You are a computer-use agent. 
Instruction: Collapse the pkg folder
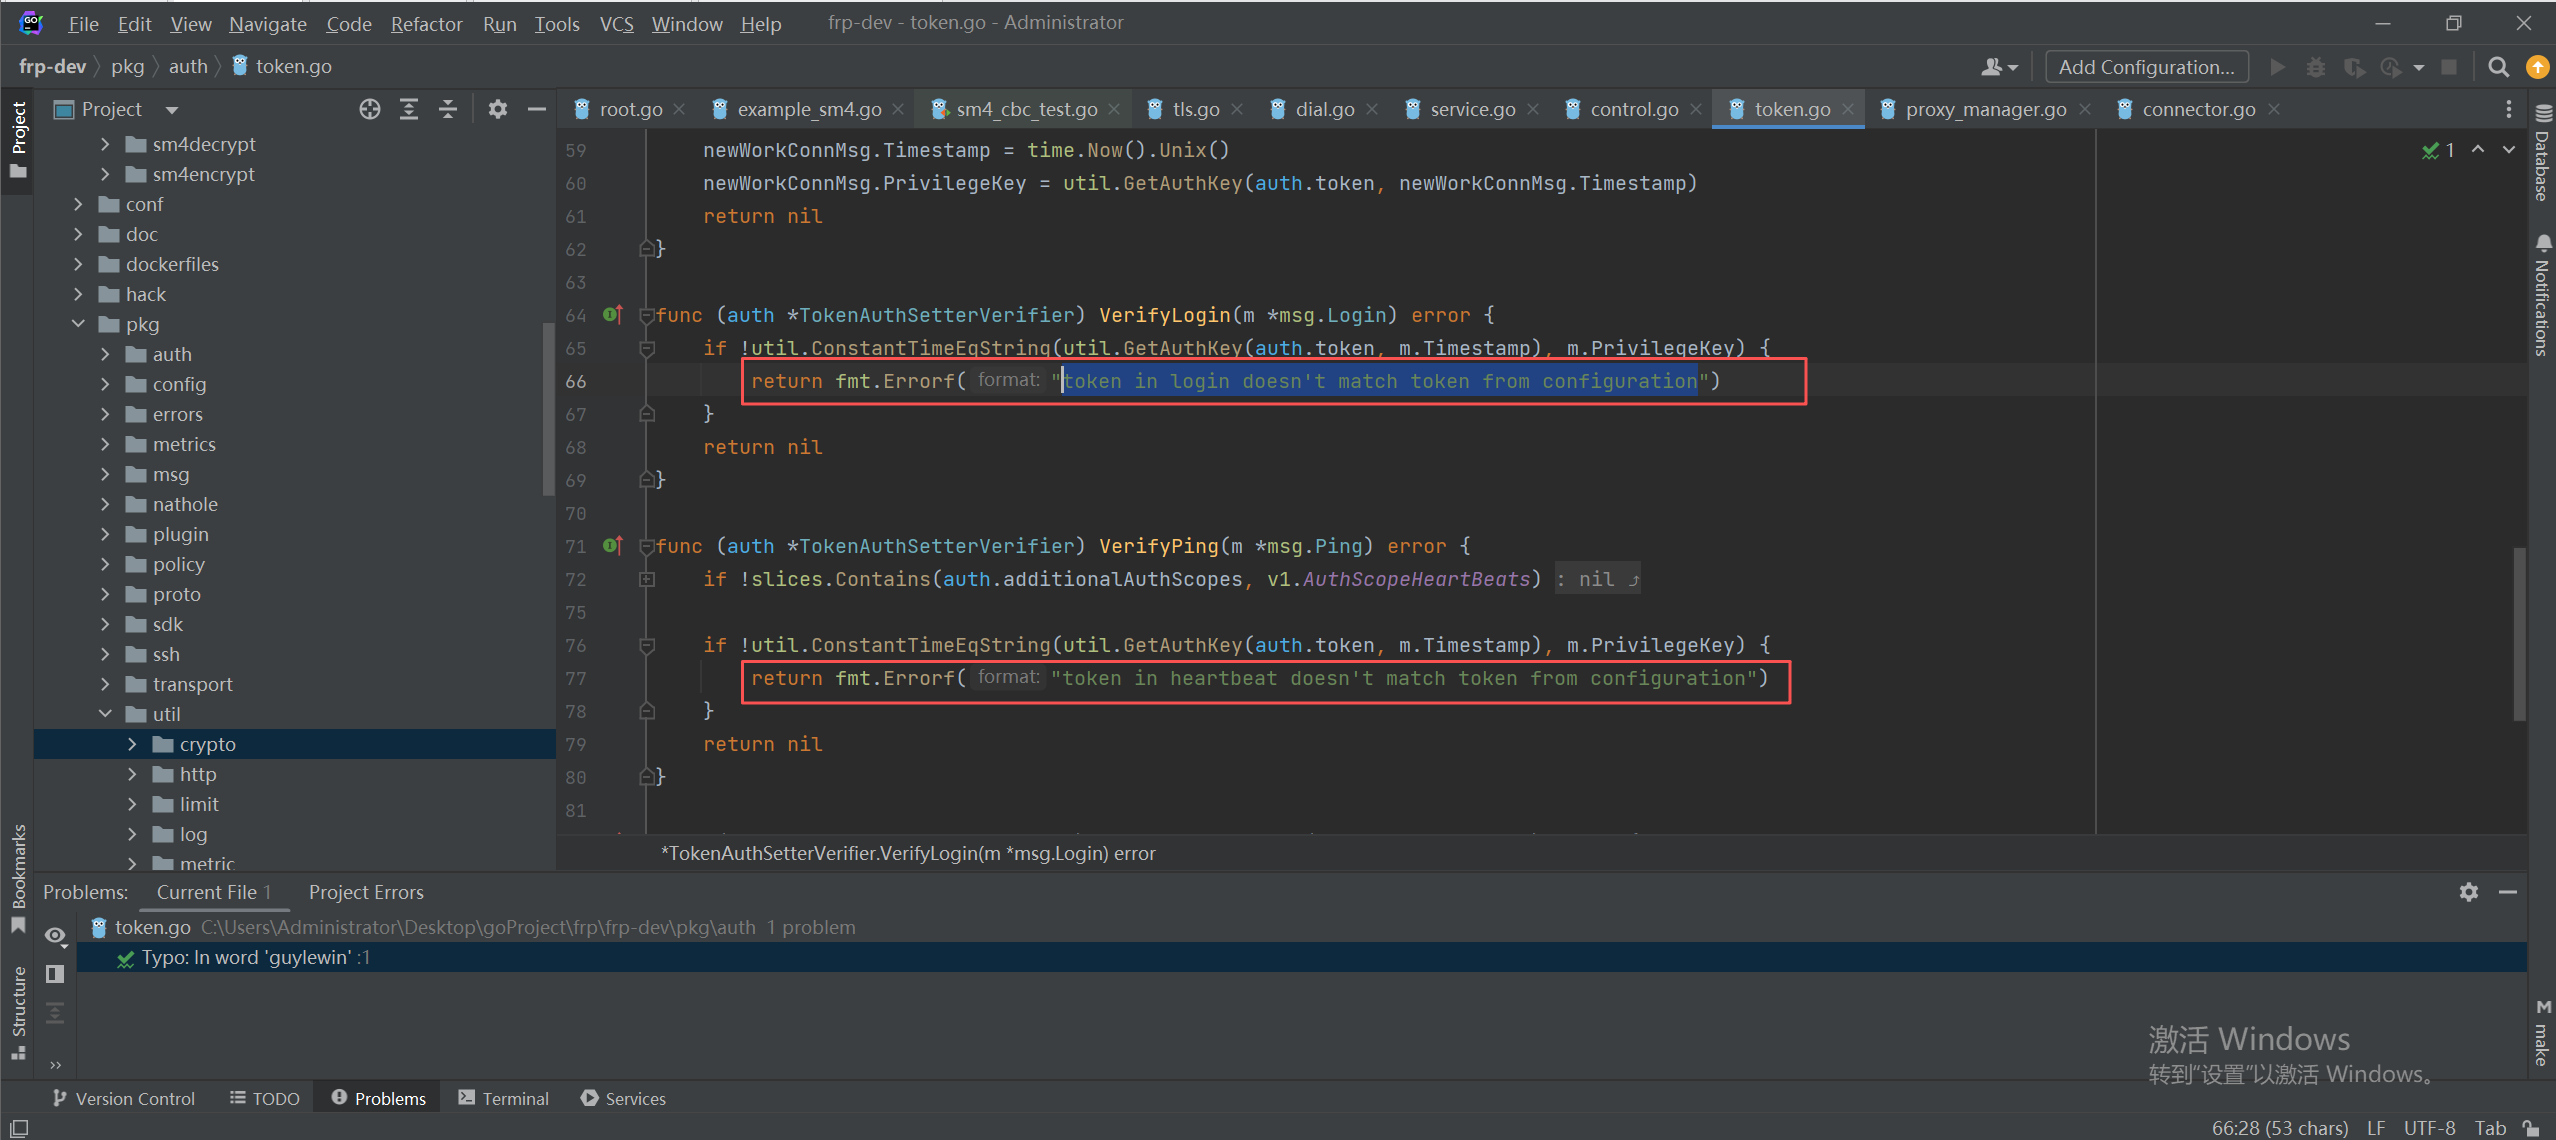(78, 324)
